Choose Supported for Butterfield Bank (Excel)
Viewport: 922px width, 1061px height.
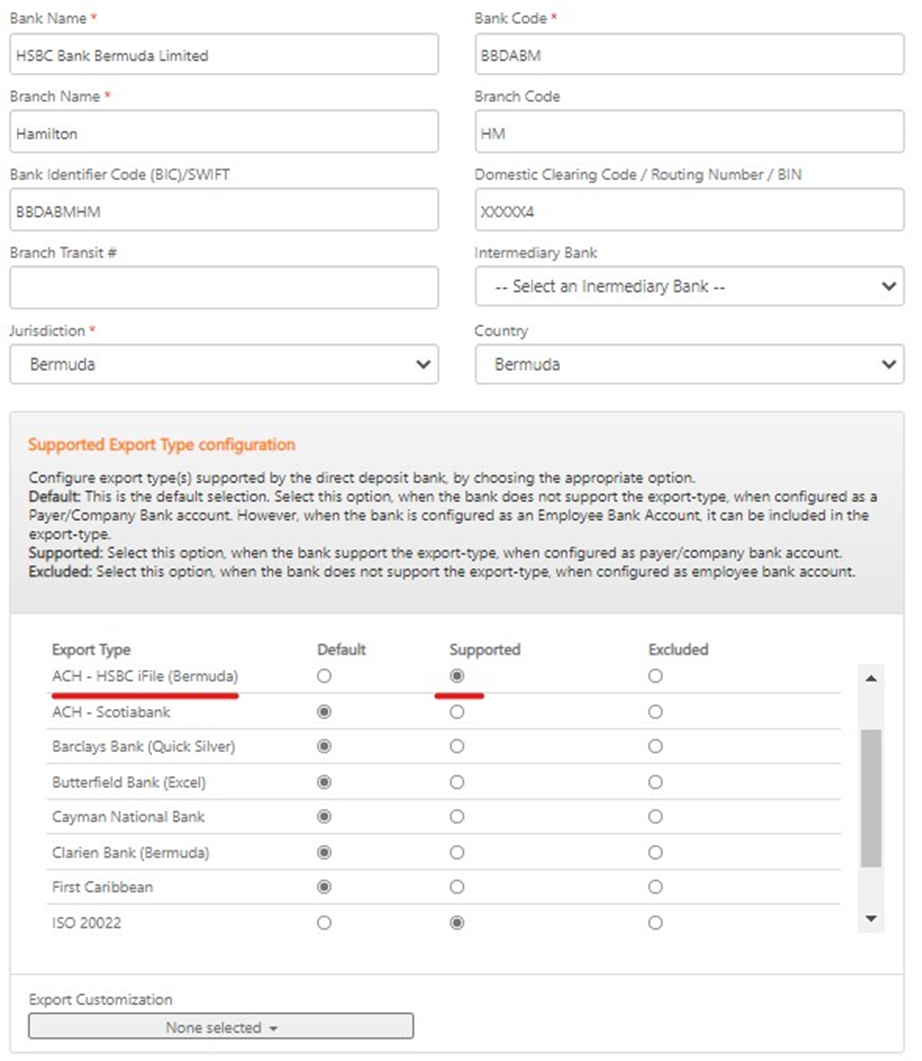[x=457, y=782]
